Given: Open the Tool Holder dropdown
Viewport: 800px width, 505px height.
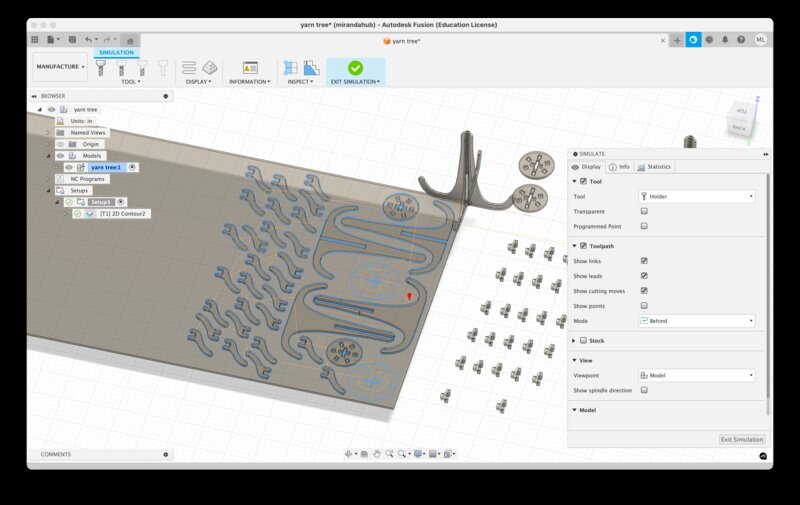Looking at the screenshot, I should point(696,197).
